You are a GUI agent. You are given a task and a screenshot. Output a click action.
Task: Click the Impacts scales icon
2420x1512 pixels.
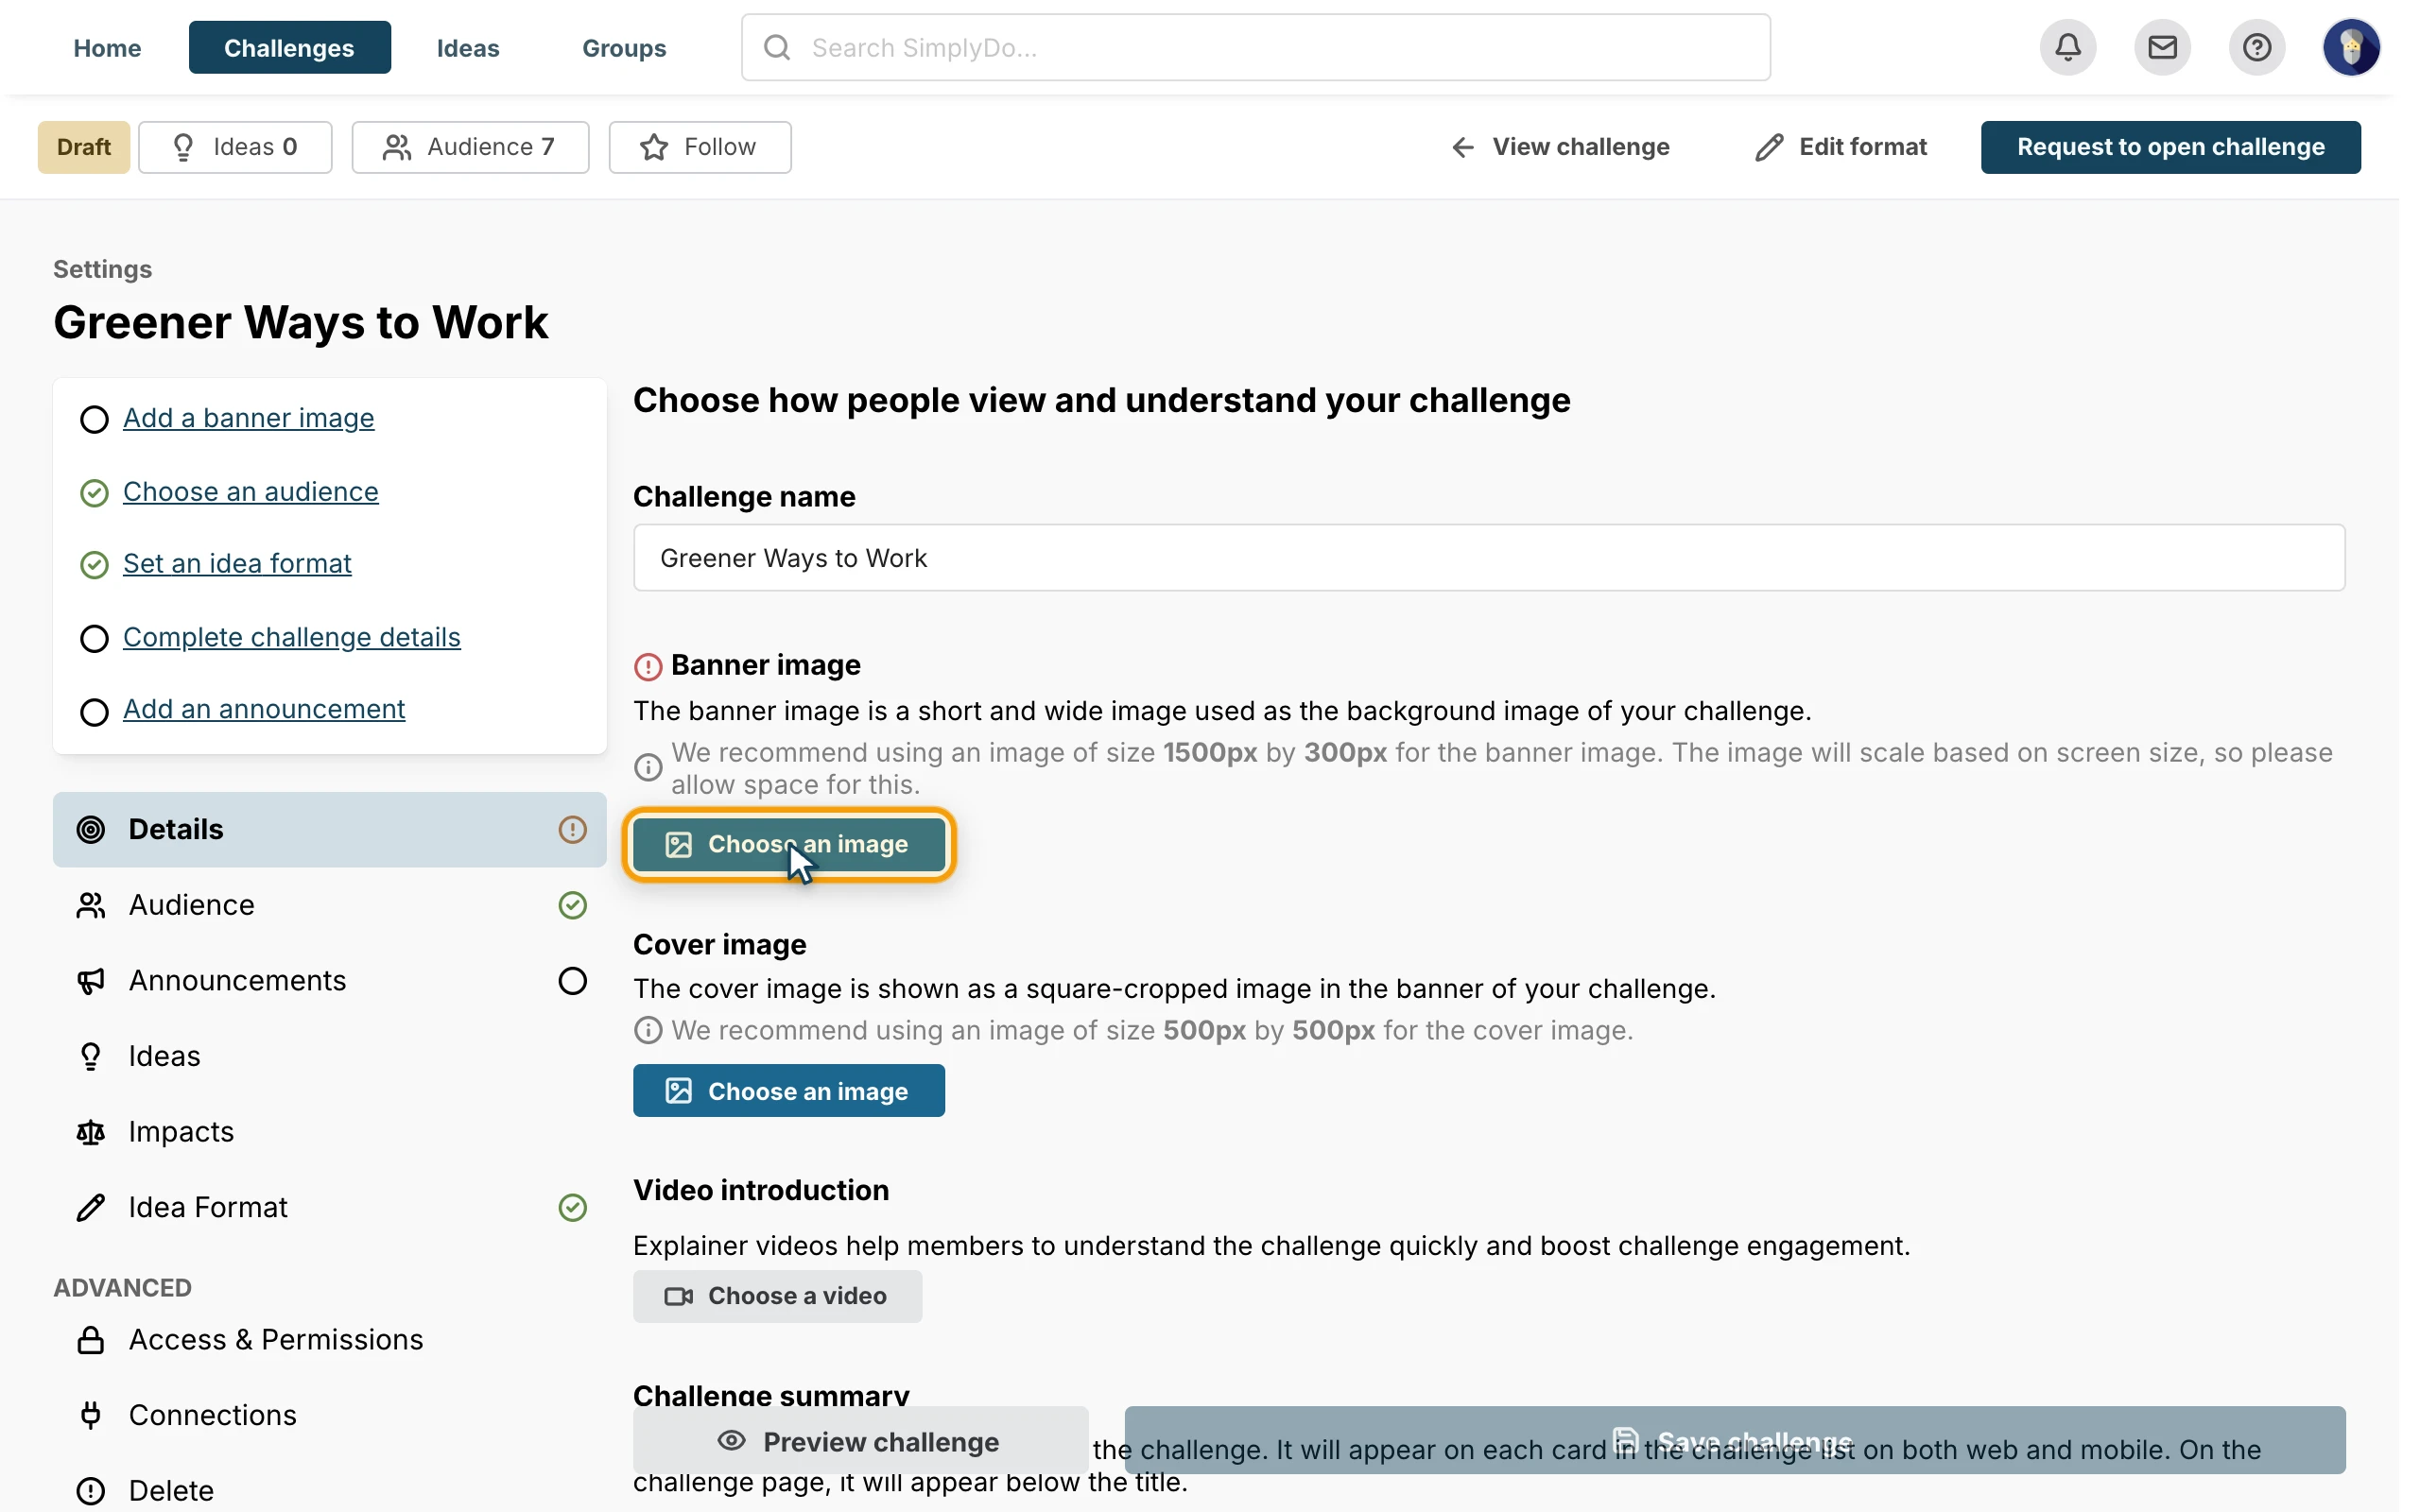91,1132
